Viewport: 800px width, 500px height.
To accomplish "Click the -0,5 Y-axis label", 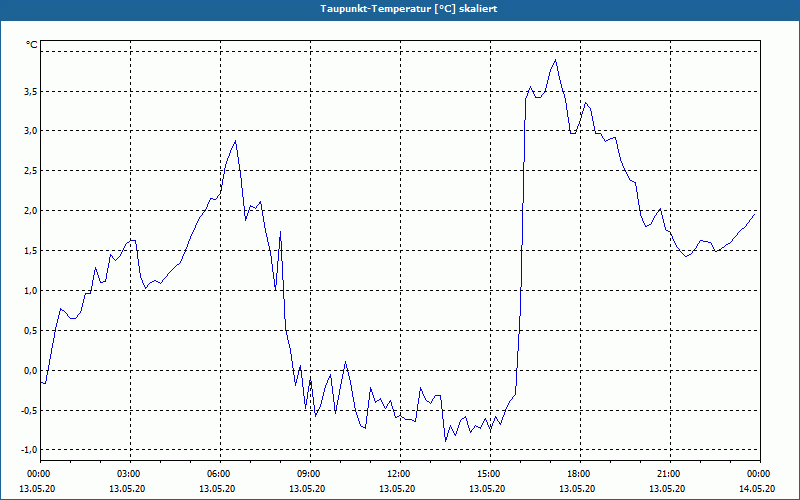I will click(x=29, y=410).
